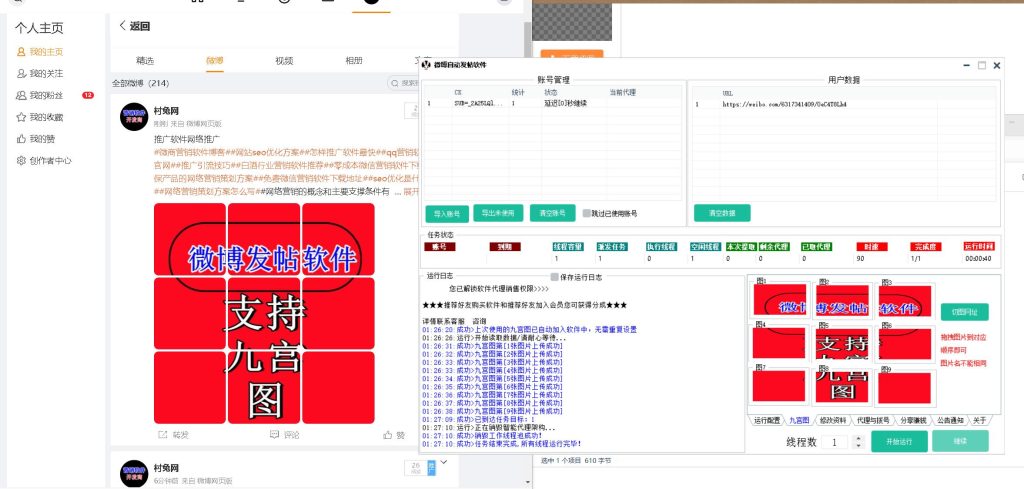Switch to 视频 tab on Weibo profile
This screenshot has height=489, width=1024.
tap(284, 61)
